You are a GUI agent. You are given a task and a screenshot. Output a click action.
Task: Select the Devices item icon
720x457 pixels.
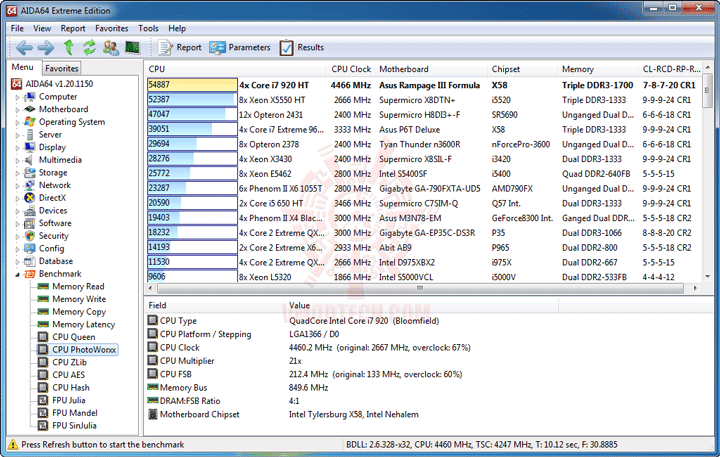30,211
